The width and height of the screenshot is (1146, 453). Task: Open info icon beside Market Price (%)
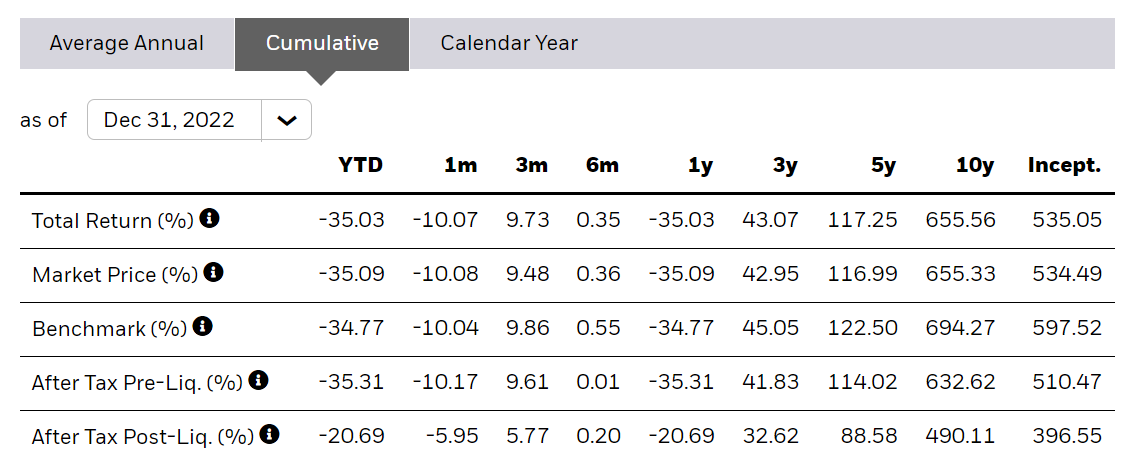(213, 272)
